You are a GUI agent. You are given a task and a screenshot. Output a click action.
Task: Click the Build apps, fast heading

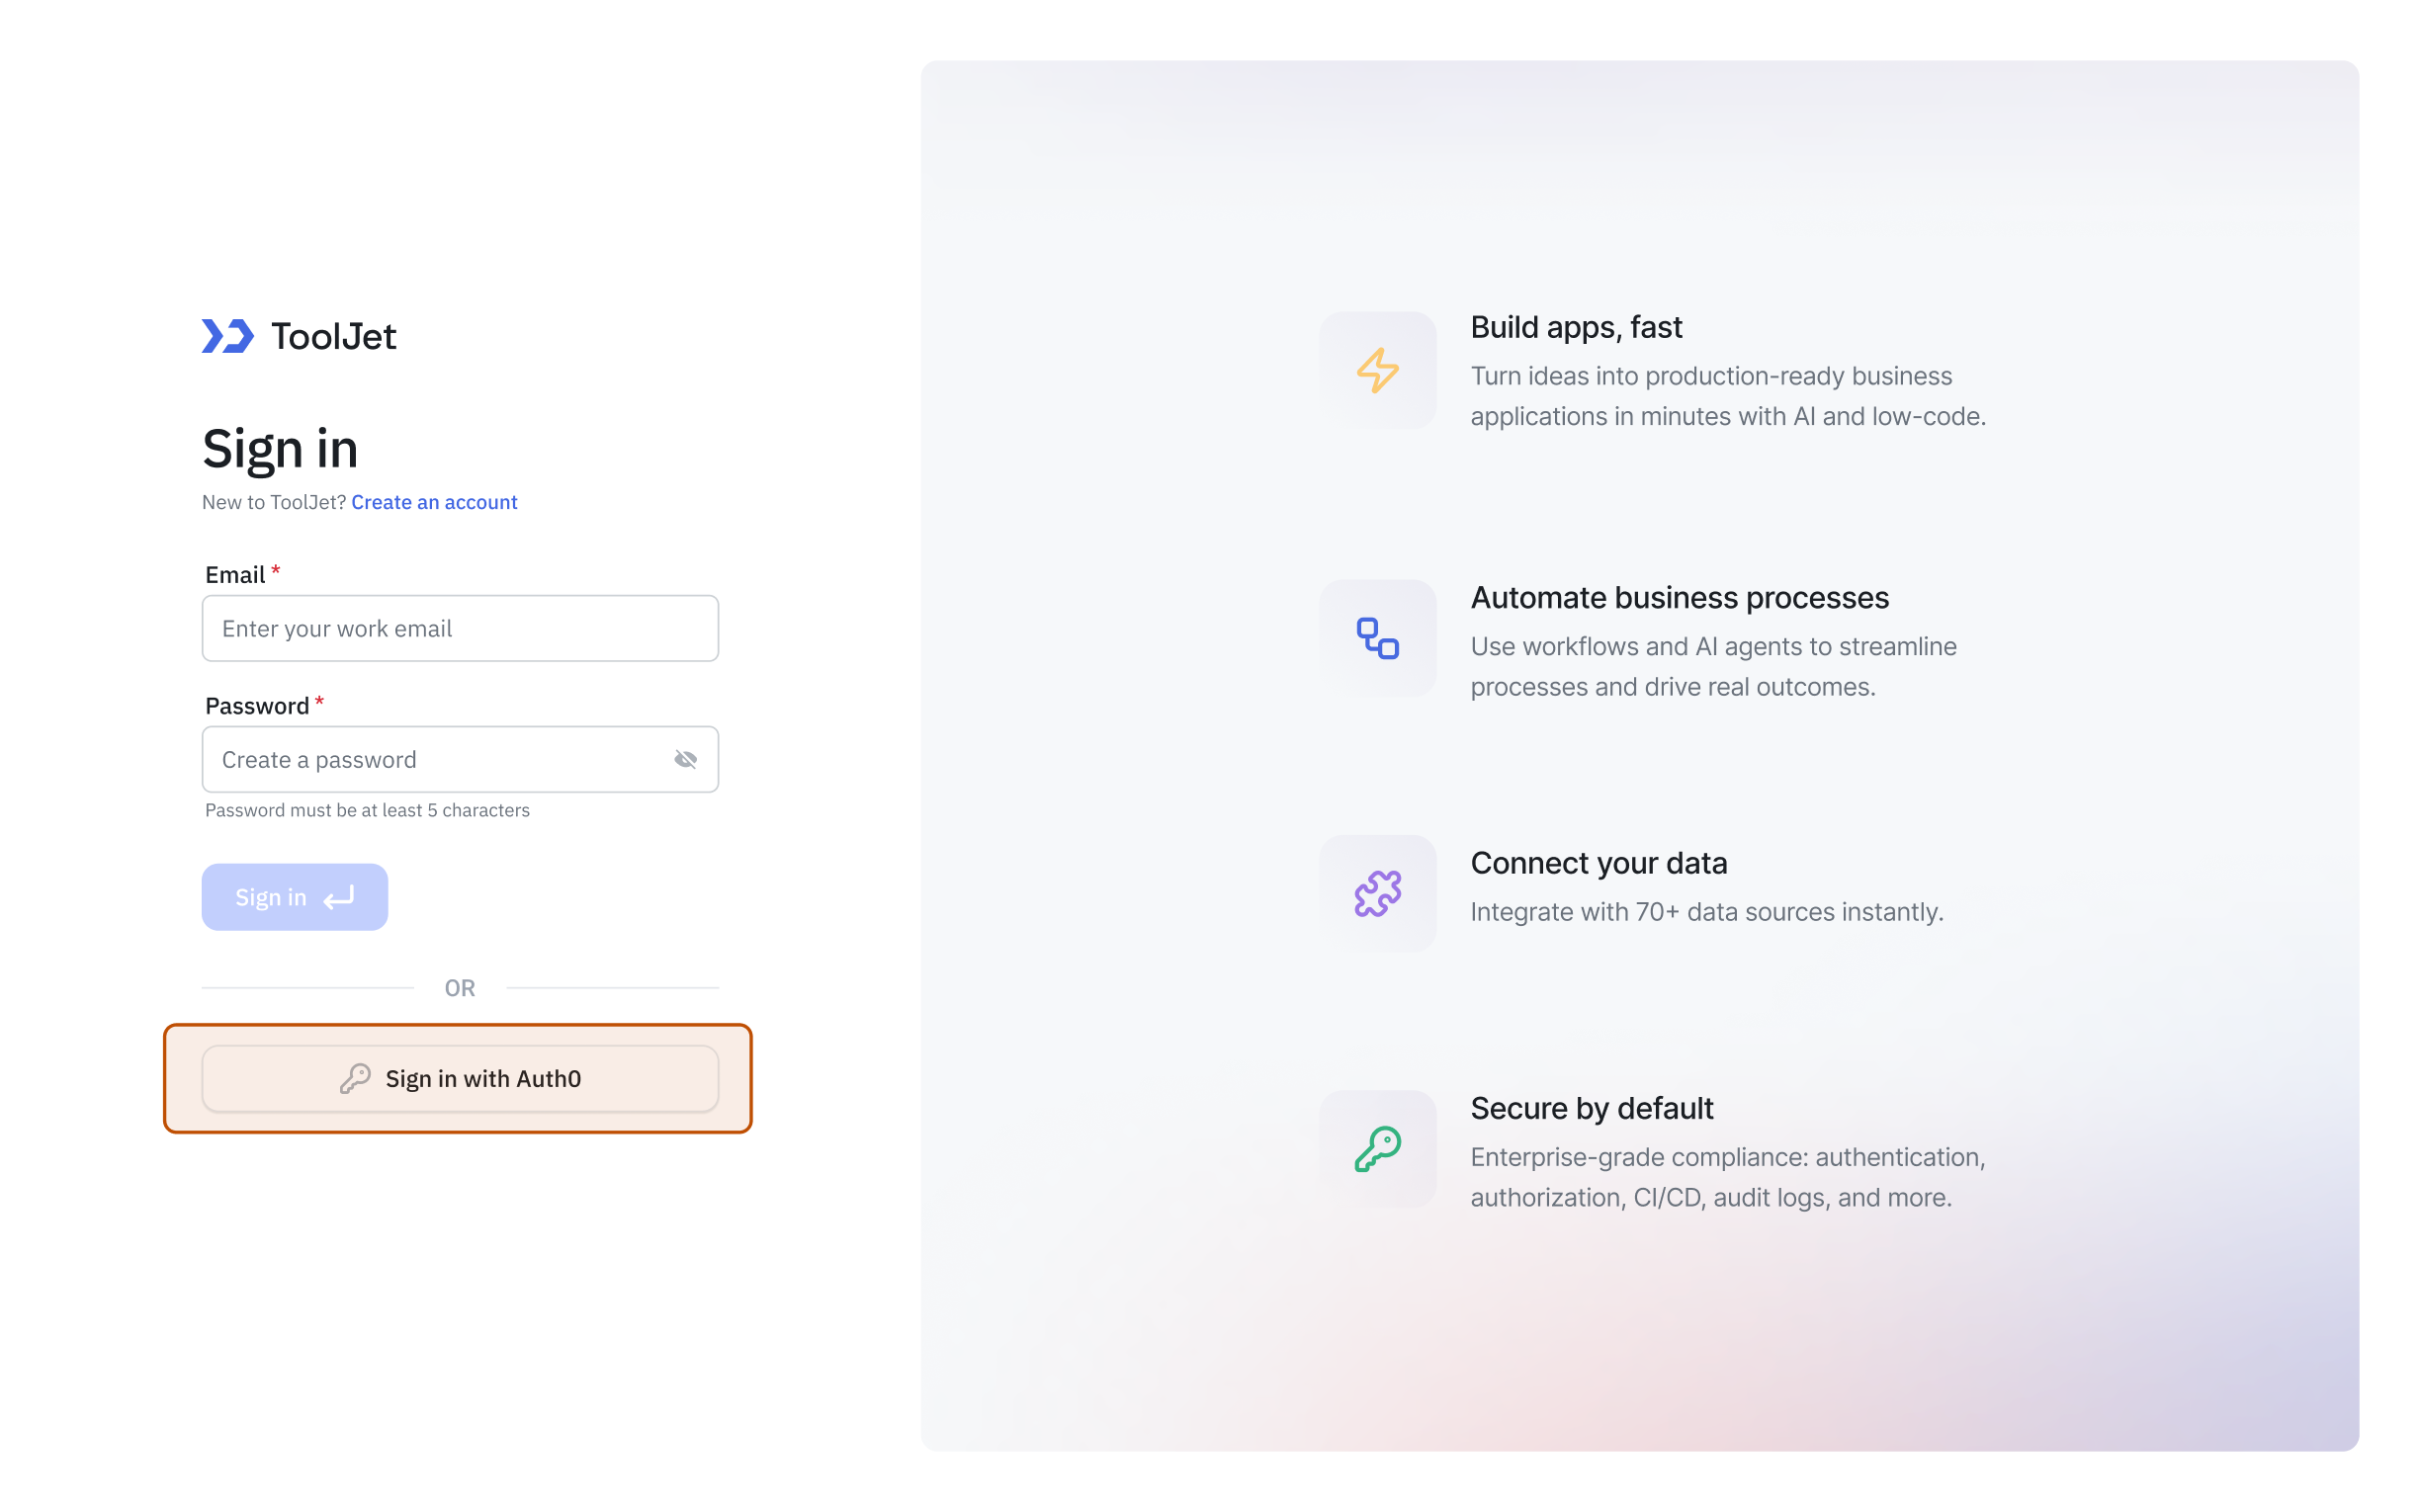pyautogui.click(x=1576, y=327)
